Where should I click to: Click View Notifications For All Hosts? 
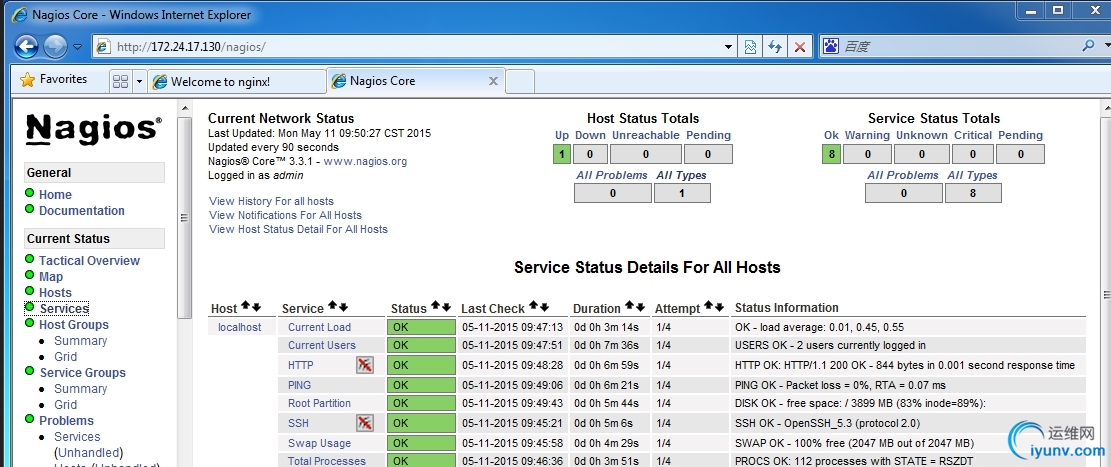pos(285,215)
